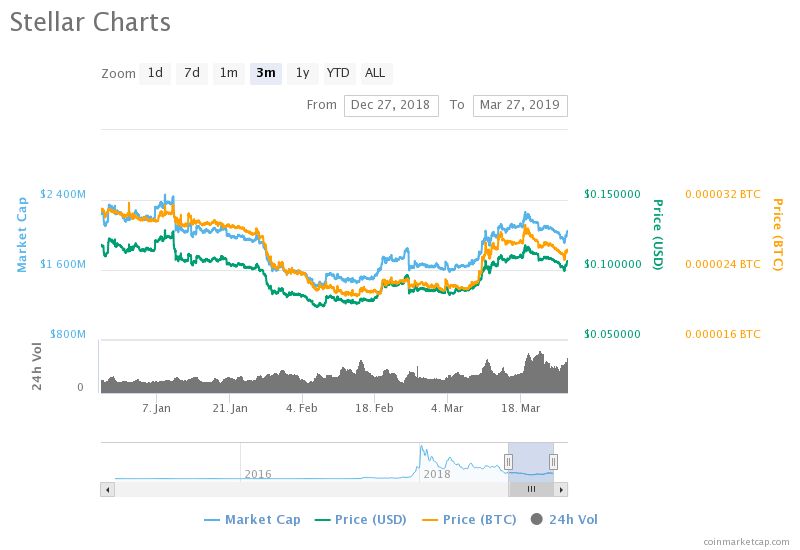
Task: Select the 1d zoom range
Action: (155, 73)
